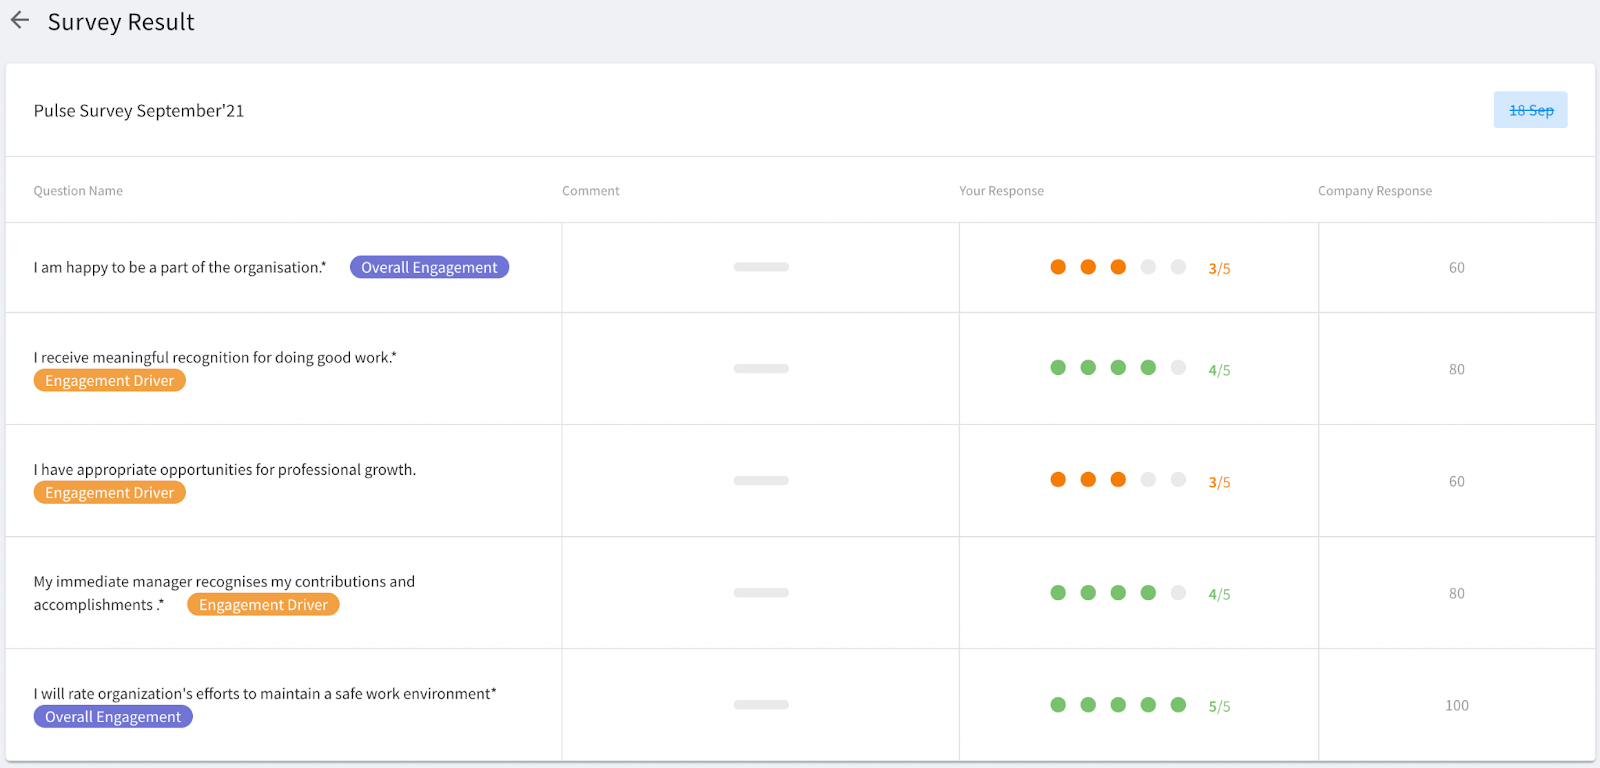1600x768 pixels.
Task: Click the 5/5 score in safe work environment row
Action: tap(1219, 706)
